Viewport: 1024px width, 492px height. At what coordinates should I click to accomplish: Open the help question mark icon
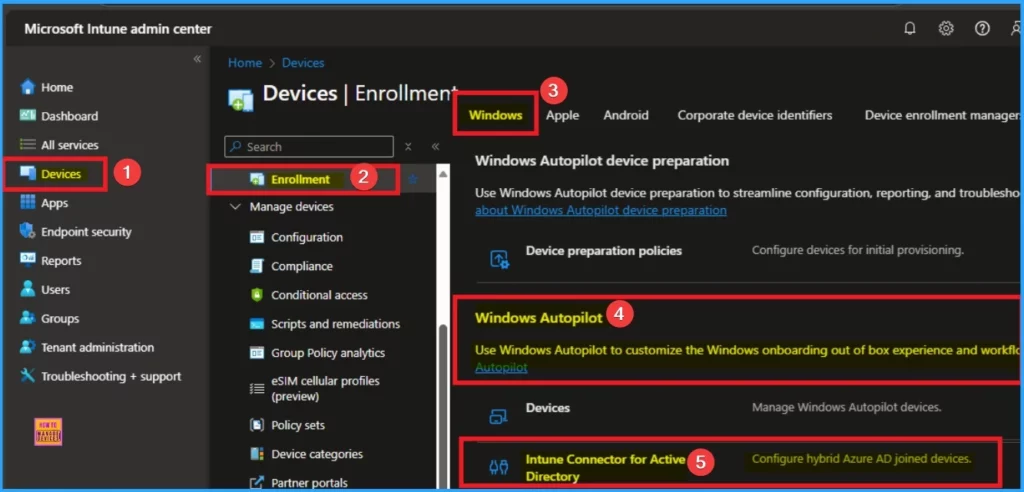(x=982, y=29)
